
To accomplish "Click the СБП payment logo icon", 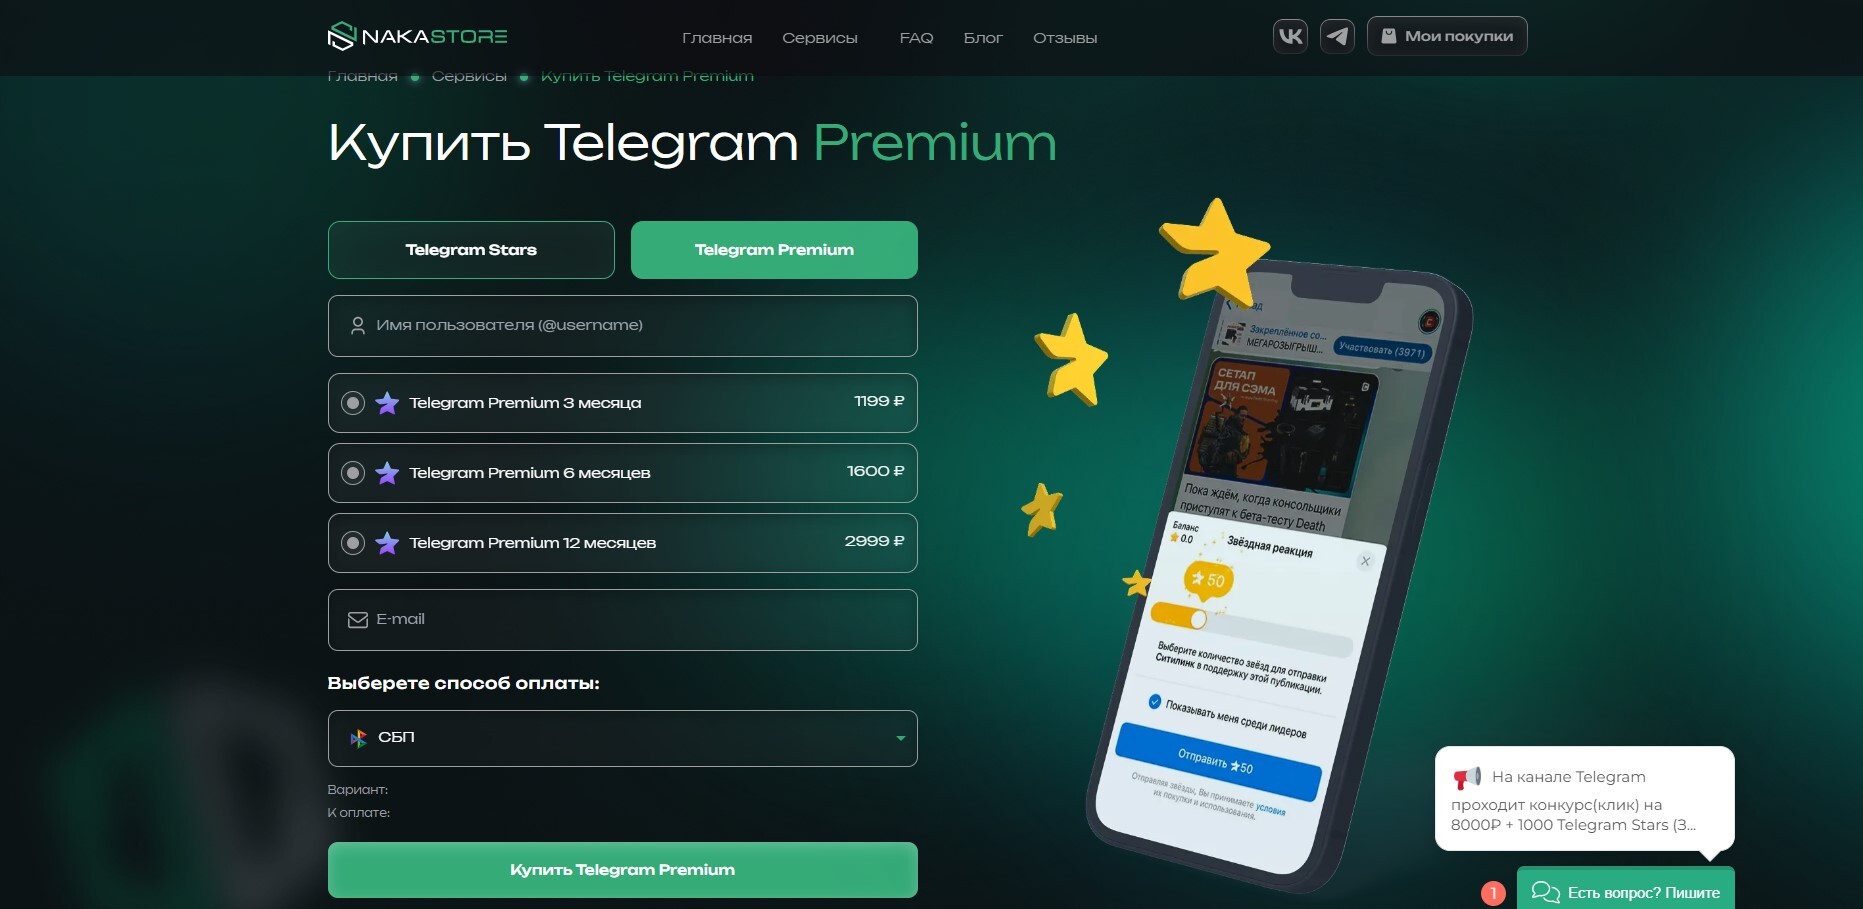I will point(358,738).
